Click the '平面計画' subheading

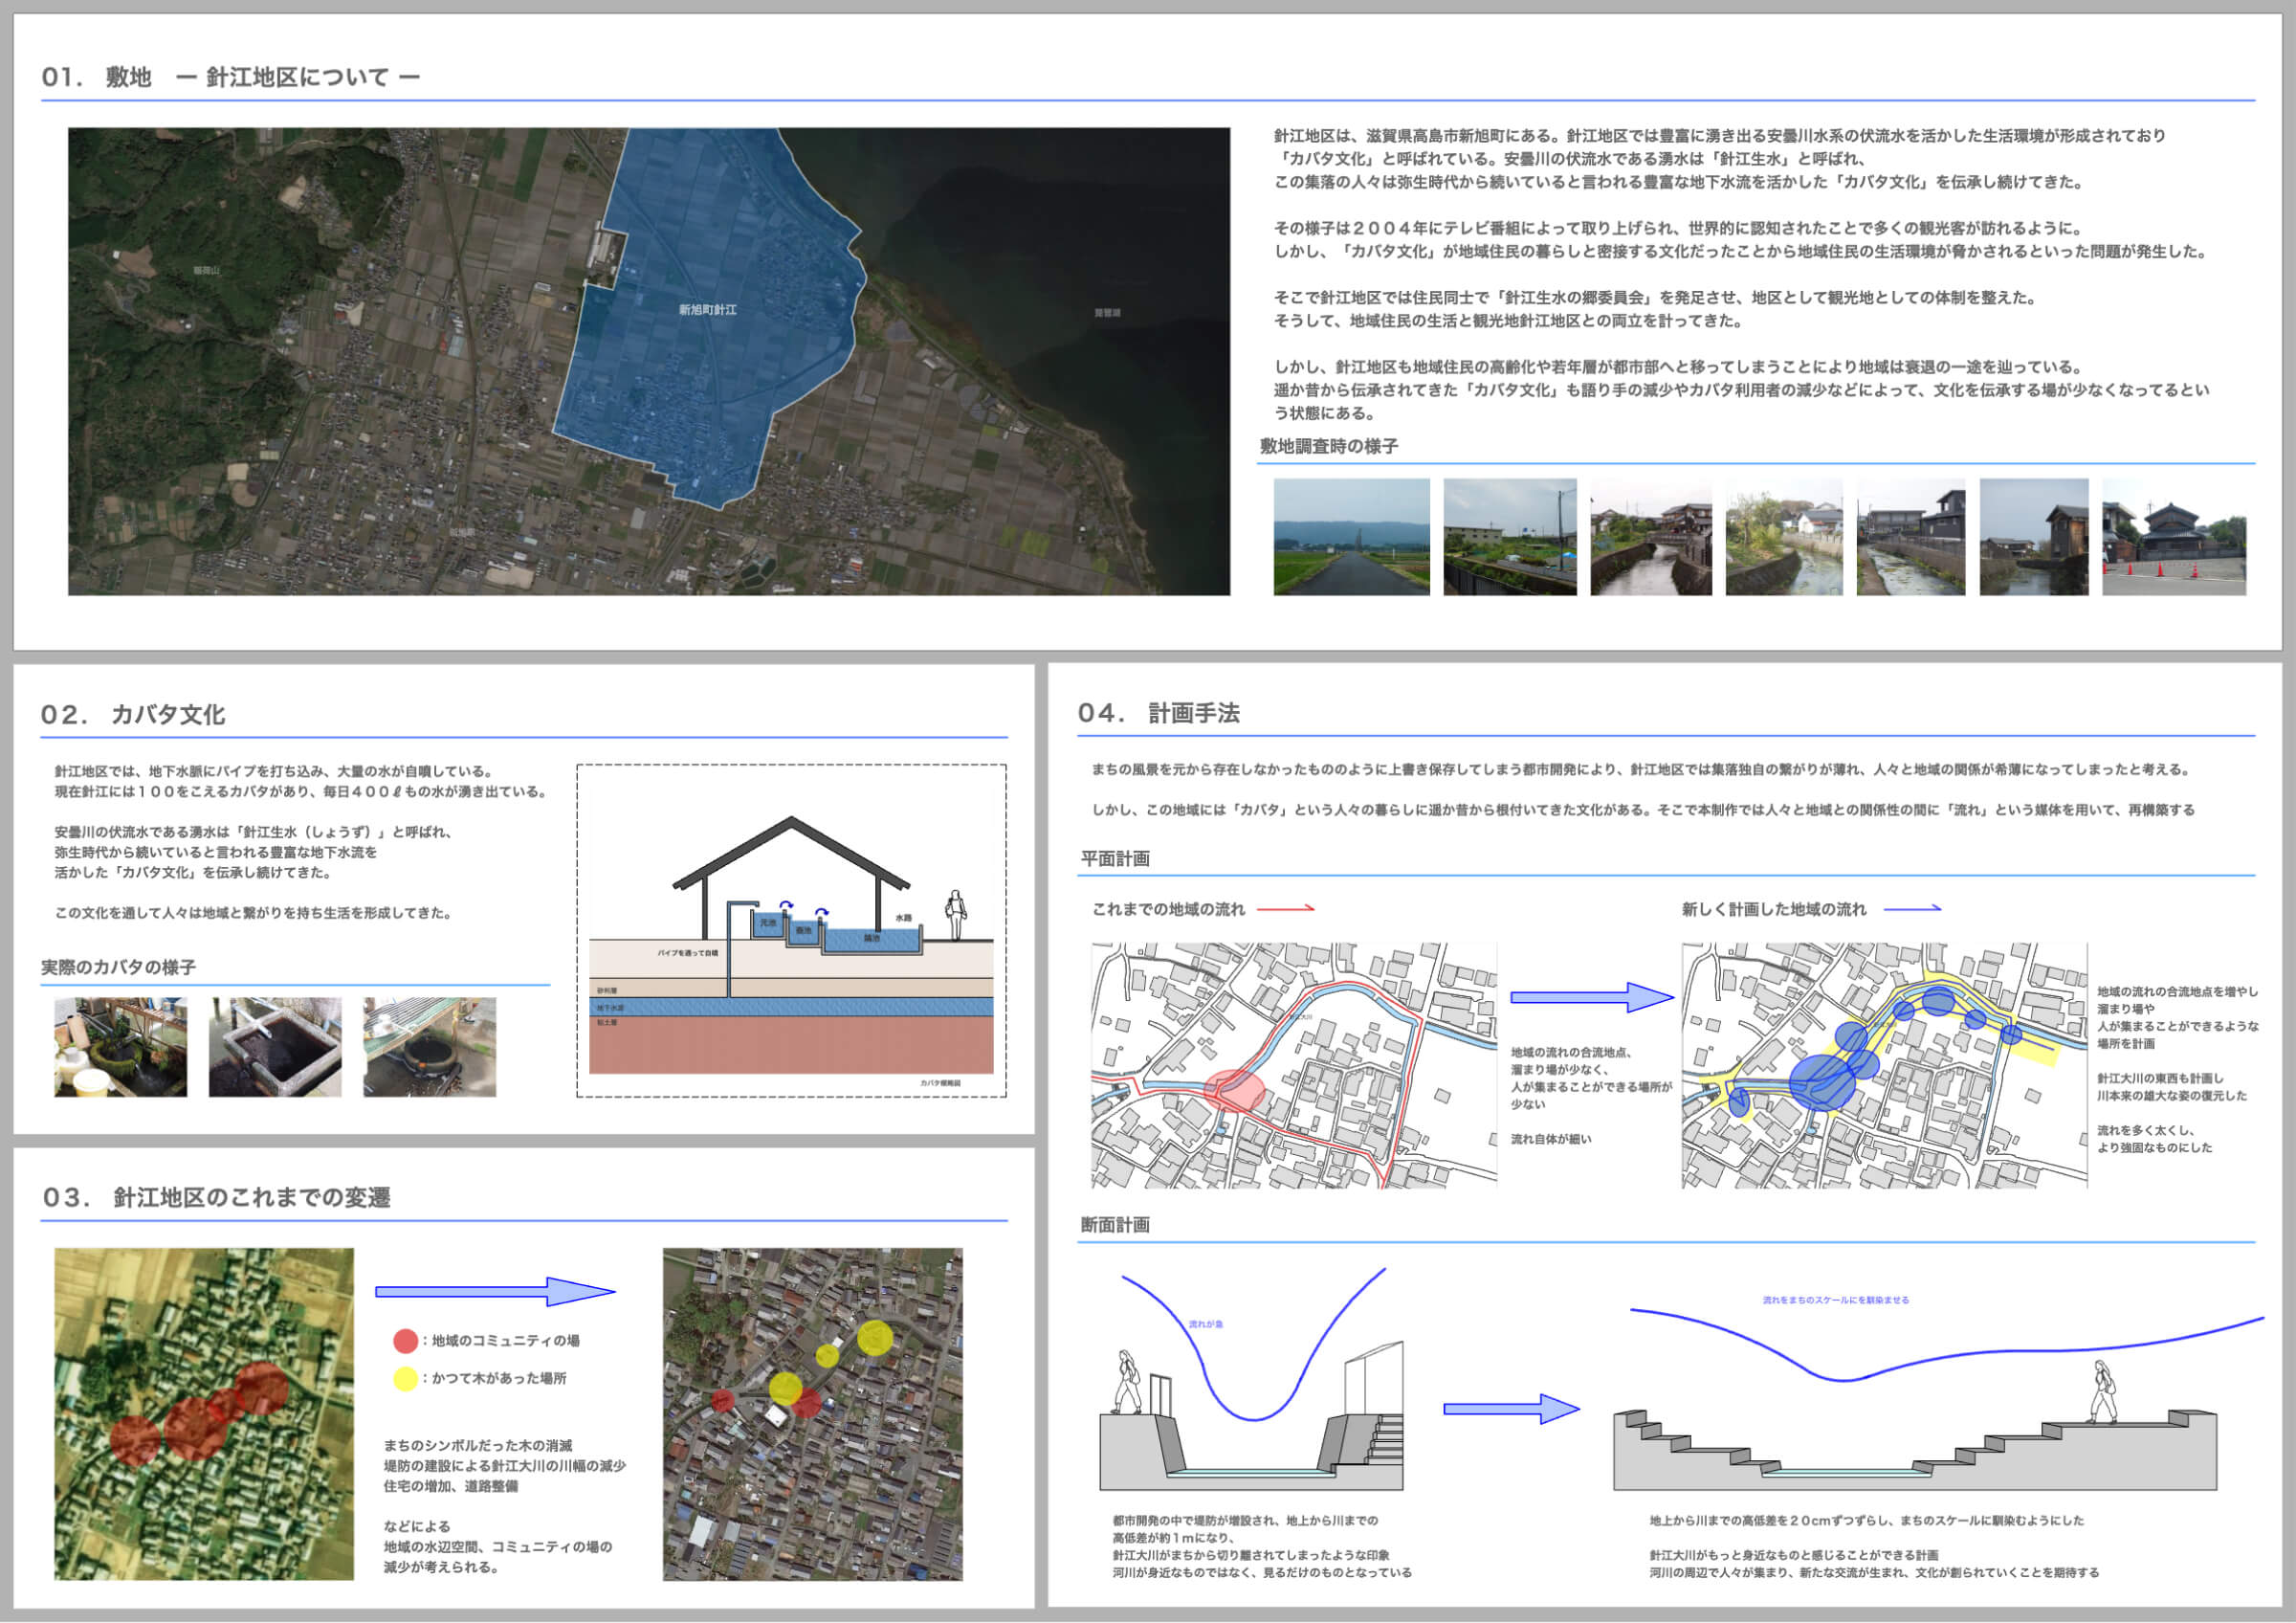pyautogui.click(x=1115, y=859)
